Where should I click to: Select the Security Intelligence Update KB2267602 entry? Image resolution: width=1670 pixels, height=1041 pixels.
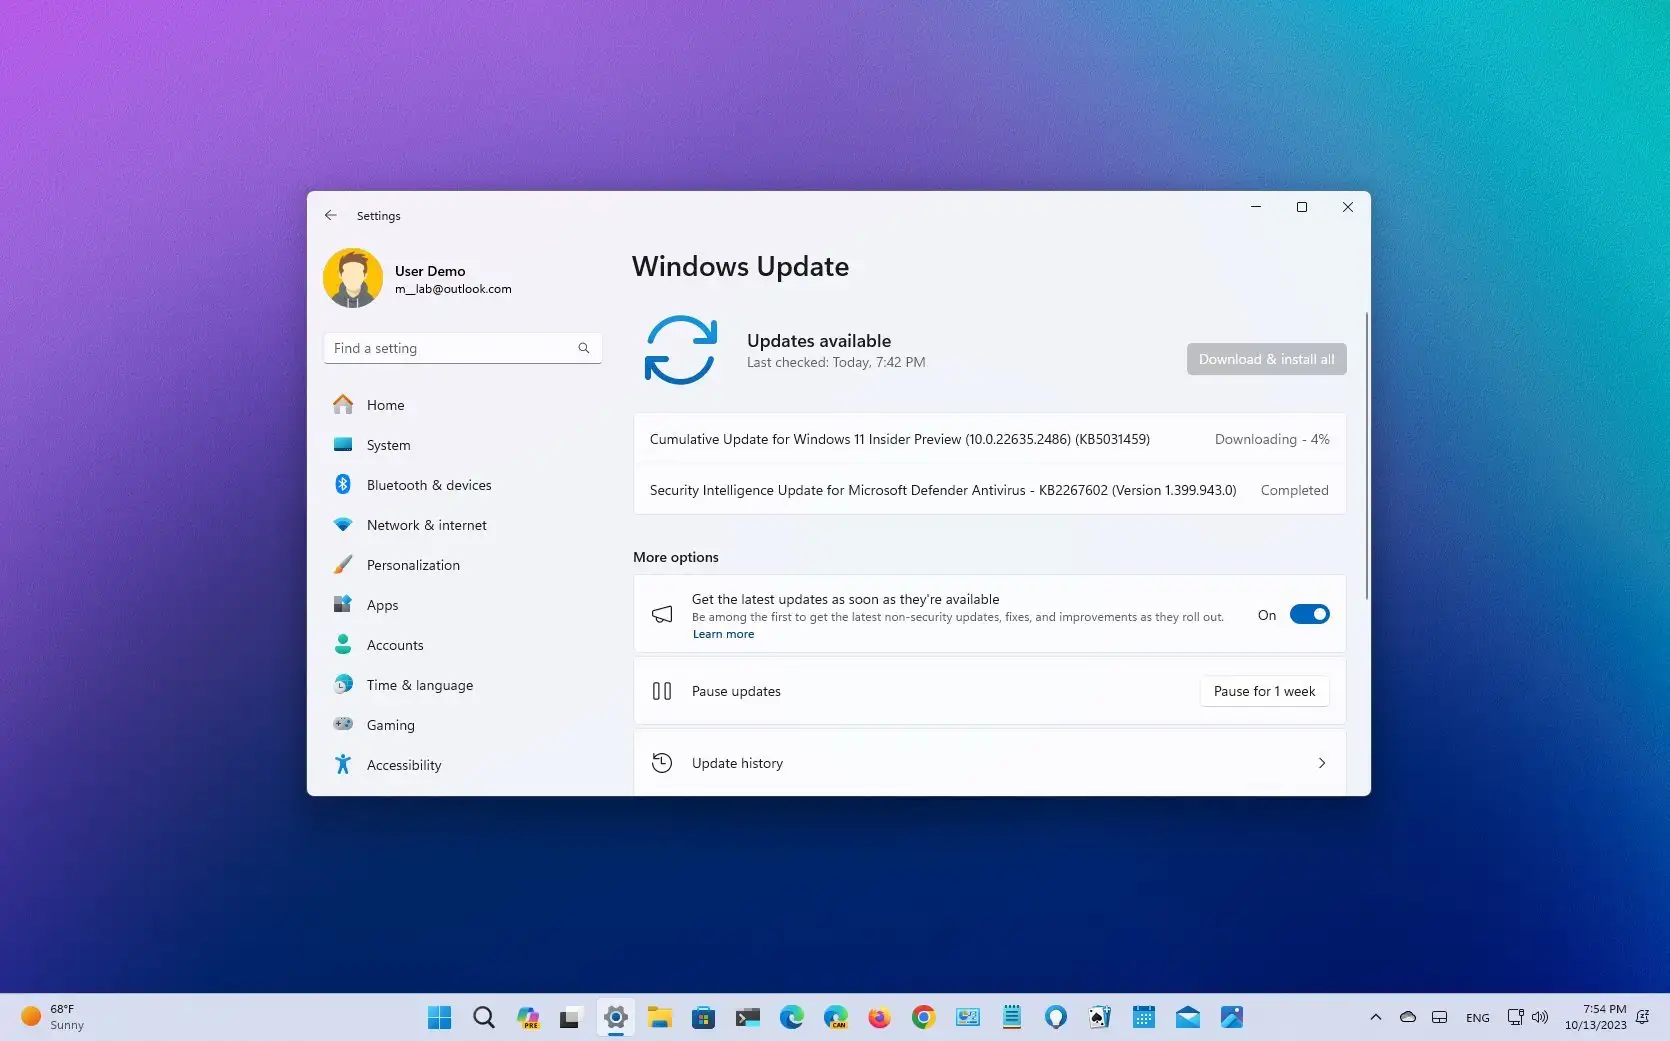[x=989, y=490]
